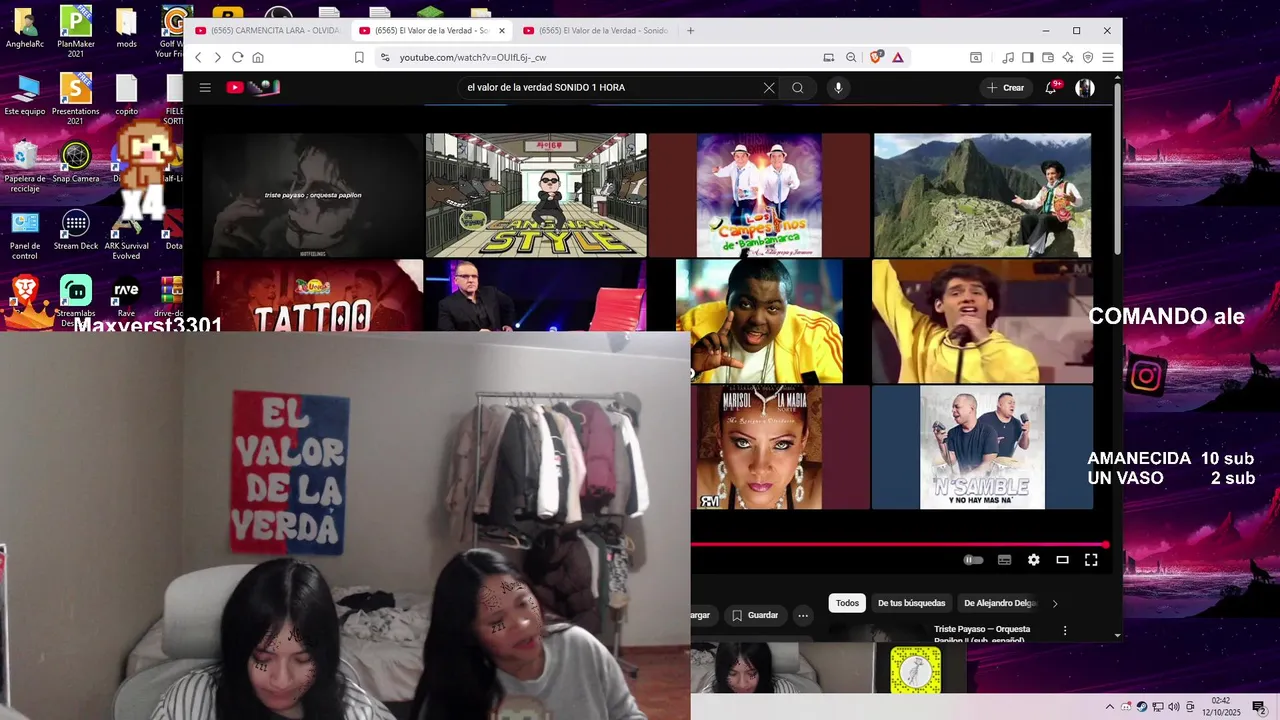This screenshot has width=1280, height=720.
Task: Select the PlanMaker 2021 desktop icon
Action: pyautogui.click(x=76, y=32)
